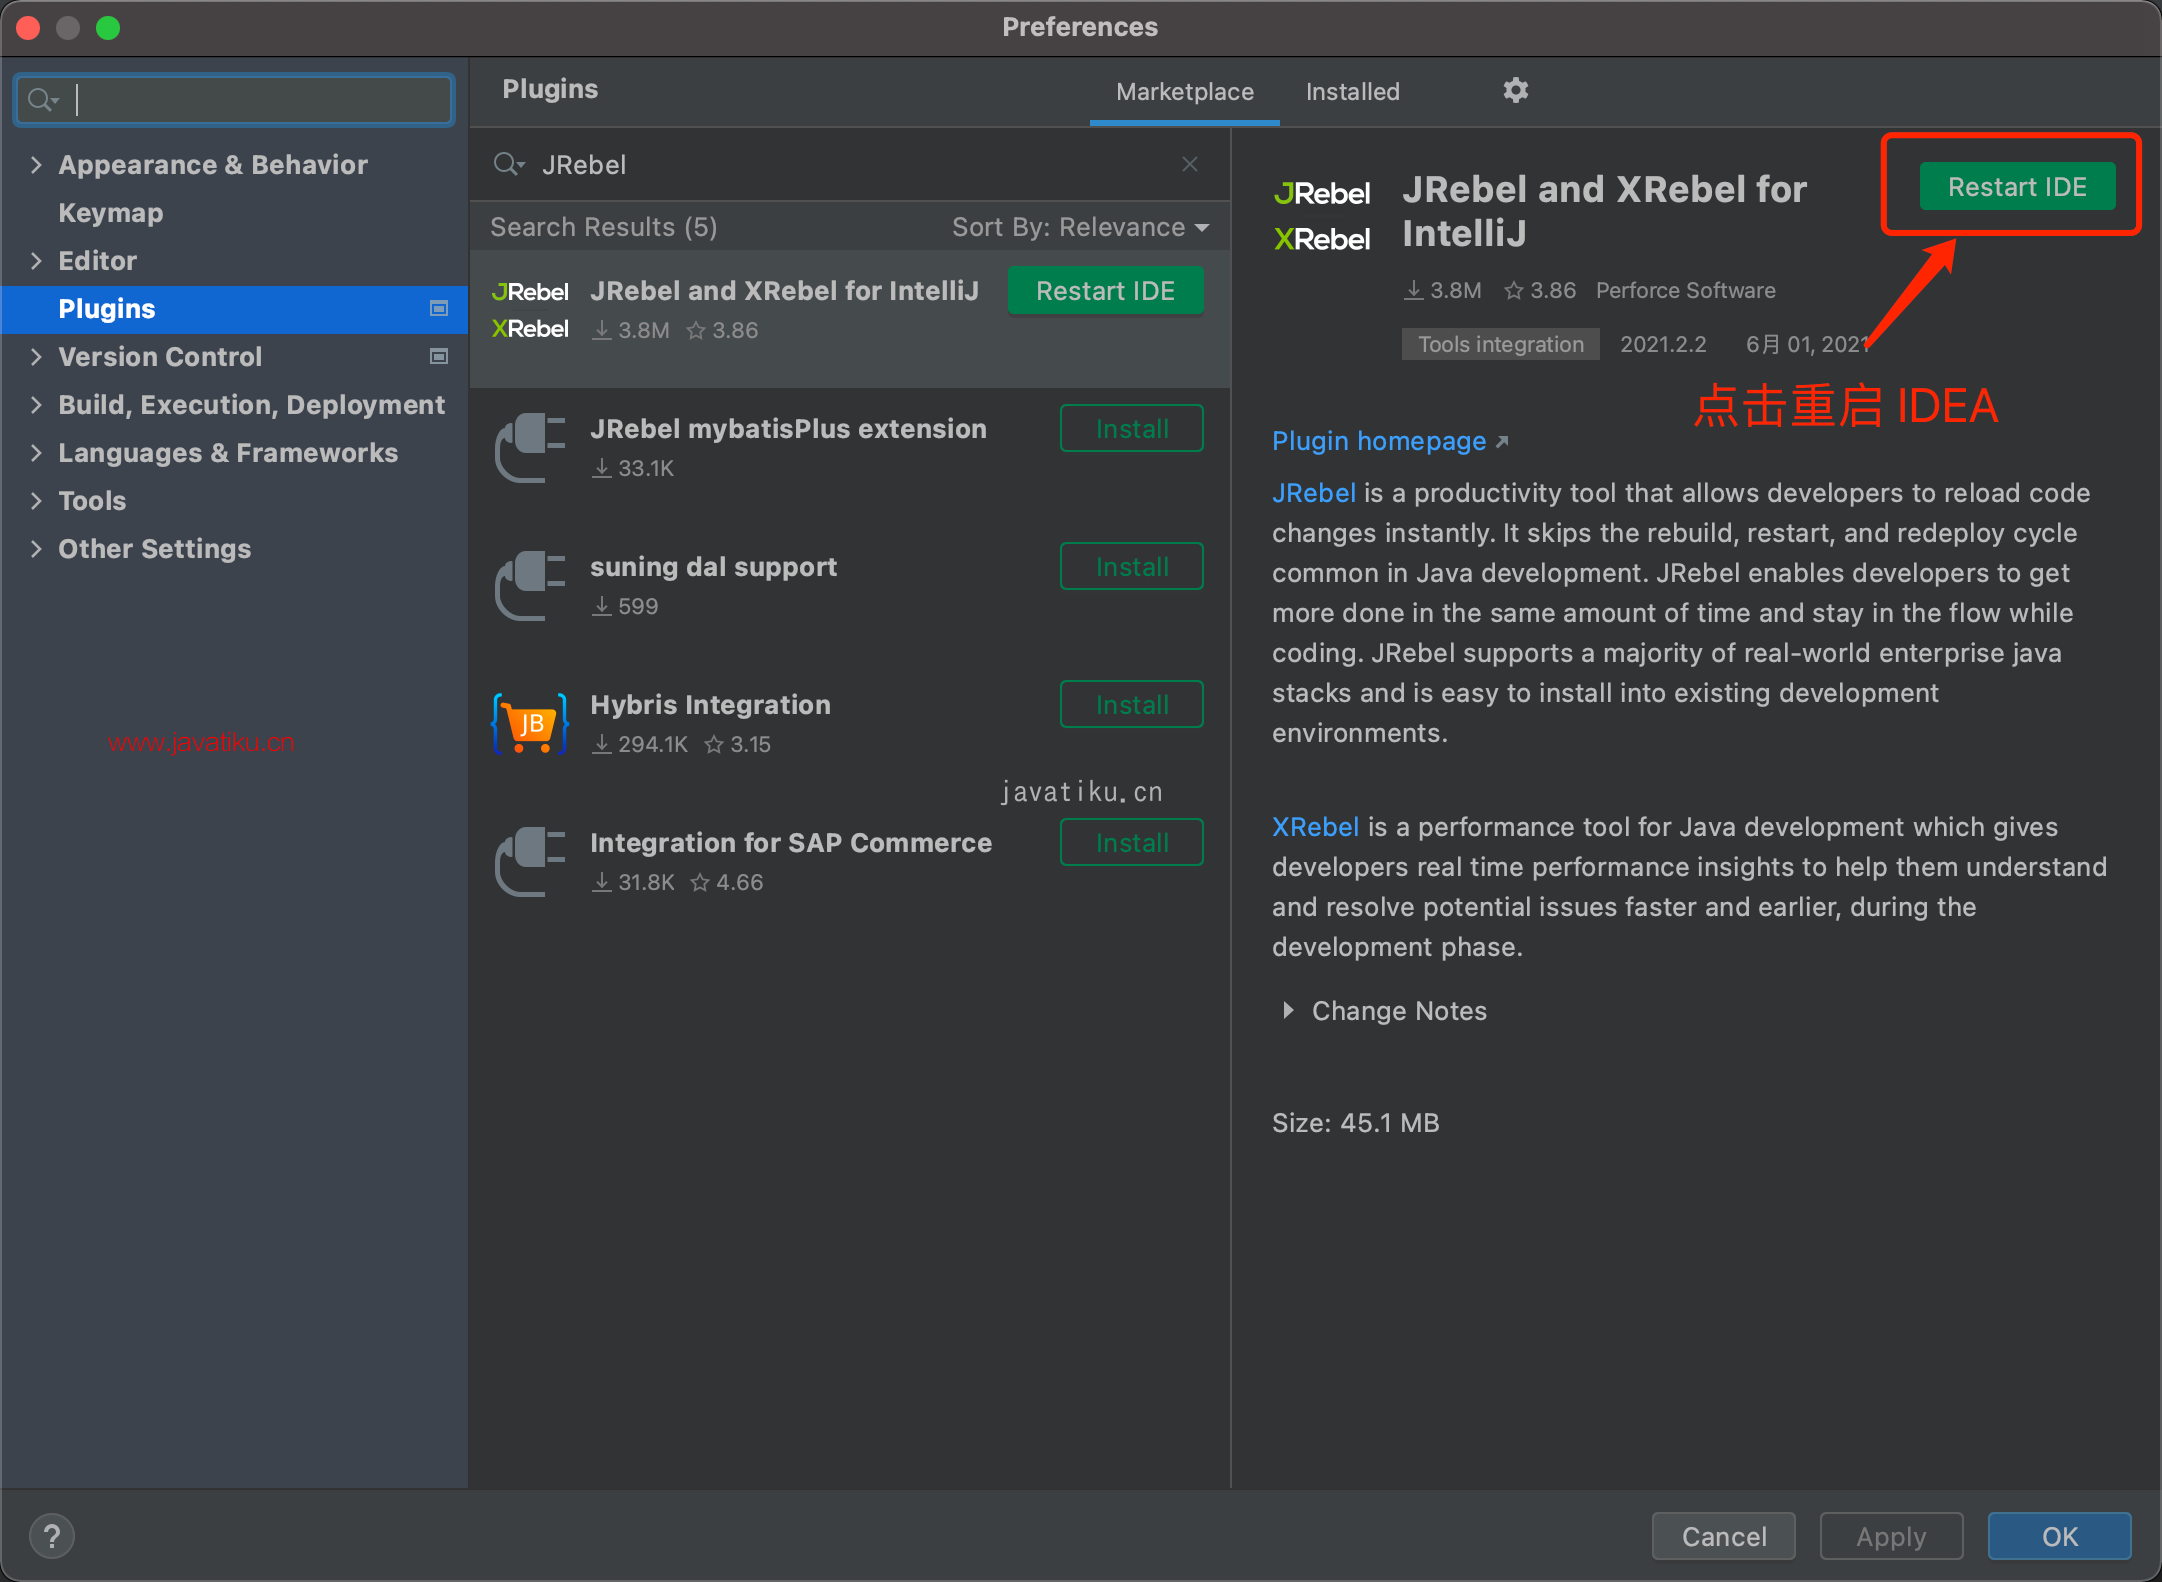This screenshot has width=2162, height=1582.
Task: Expand Build, Execution, Deployment node
Action: pos(36,405)
